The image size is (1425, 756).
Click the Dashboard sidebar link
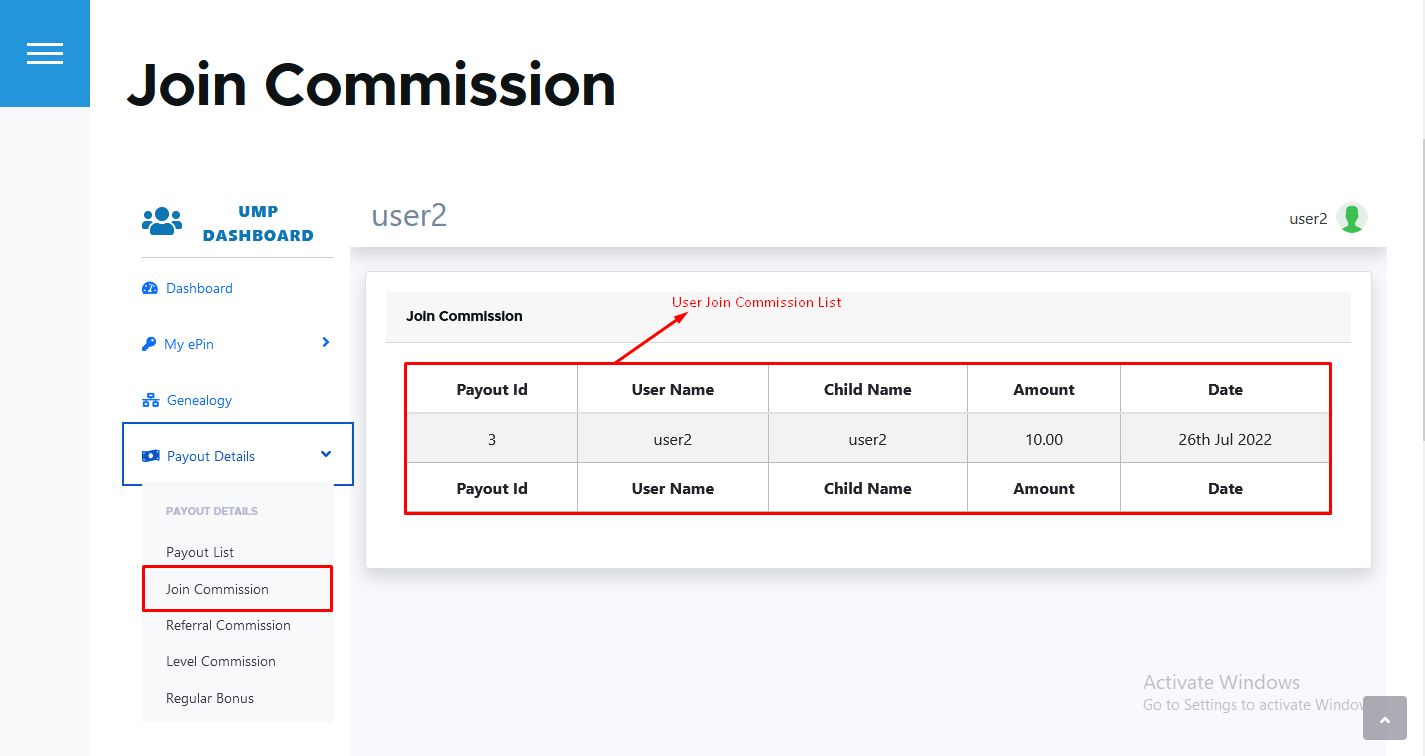pyautogui.click(x=199, y=288)
